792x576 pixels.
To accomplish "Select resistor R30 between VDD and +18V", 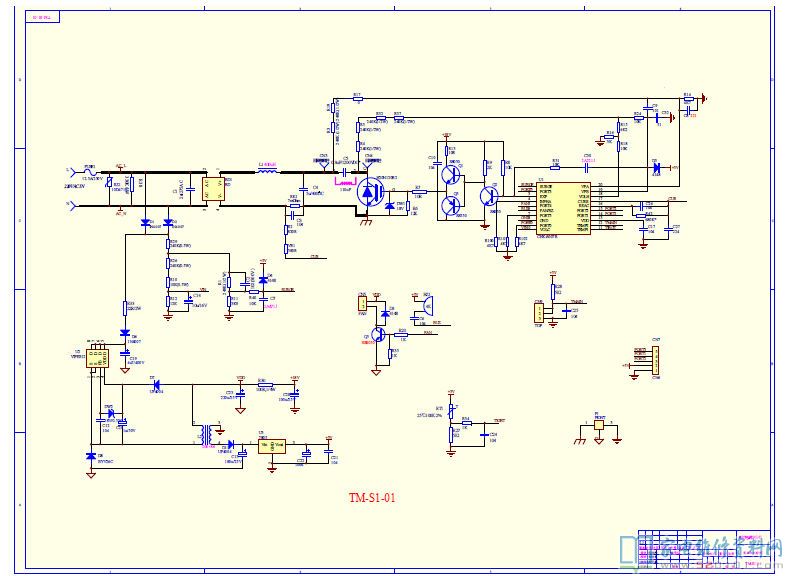I will point(264,385).
